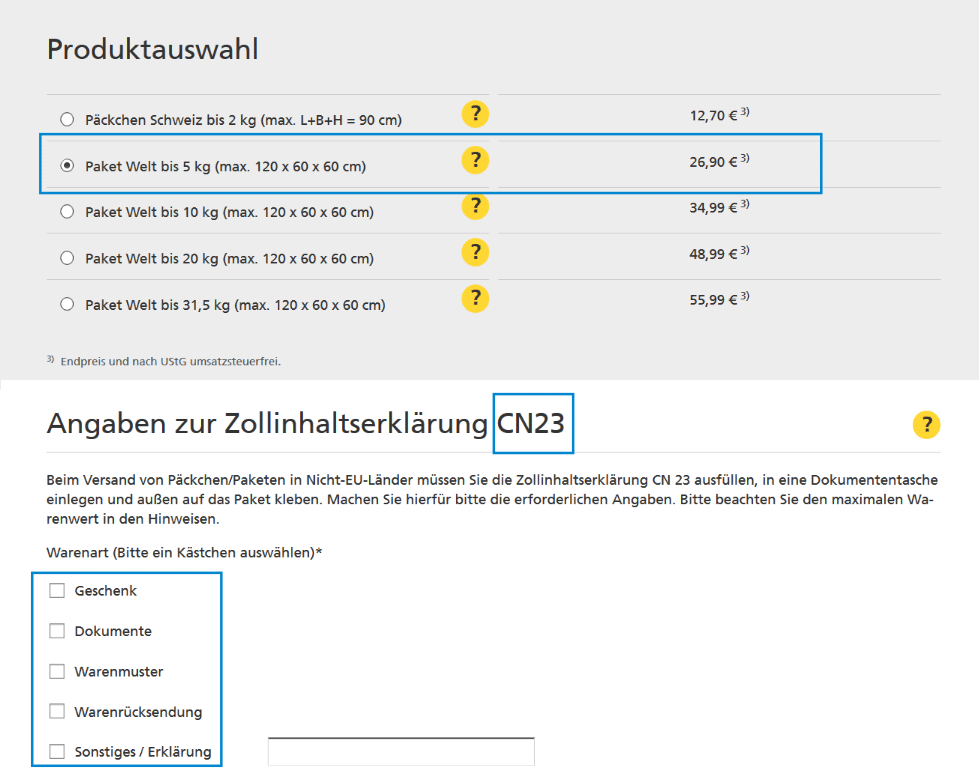Choose Paket Welt bis 31,5 kg option
The width and height of the screenshot is (980, 775).
tap(67, 304)
